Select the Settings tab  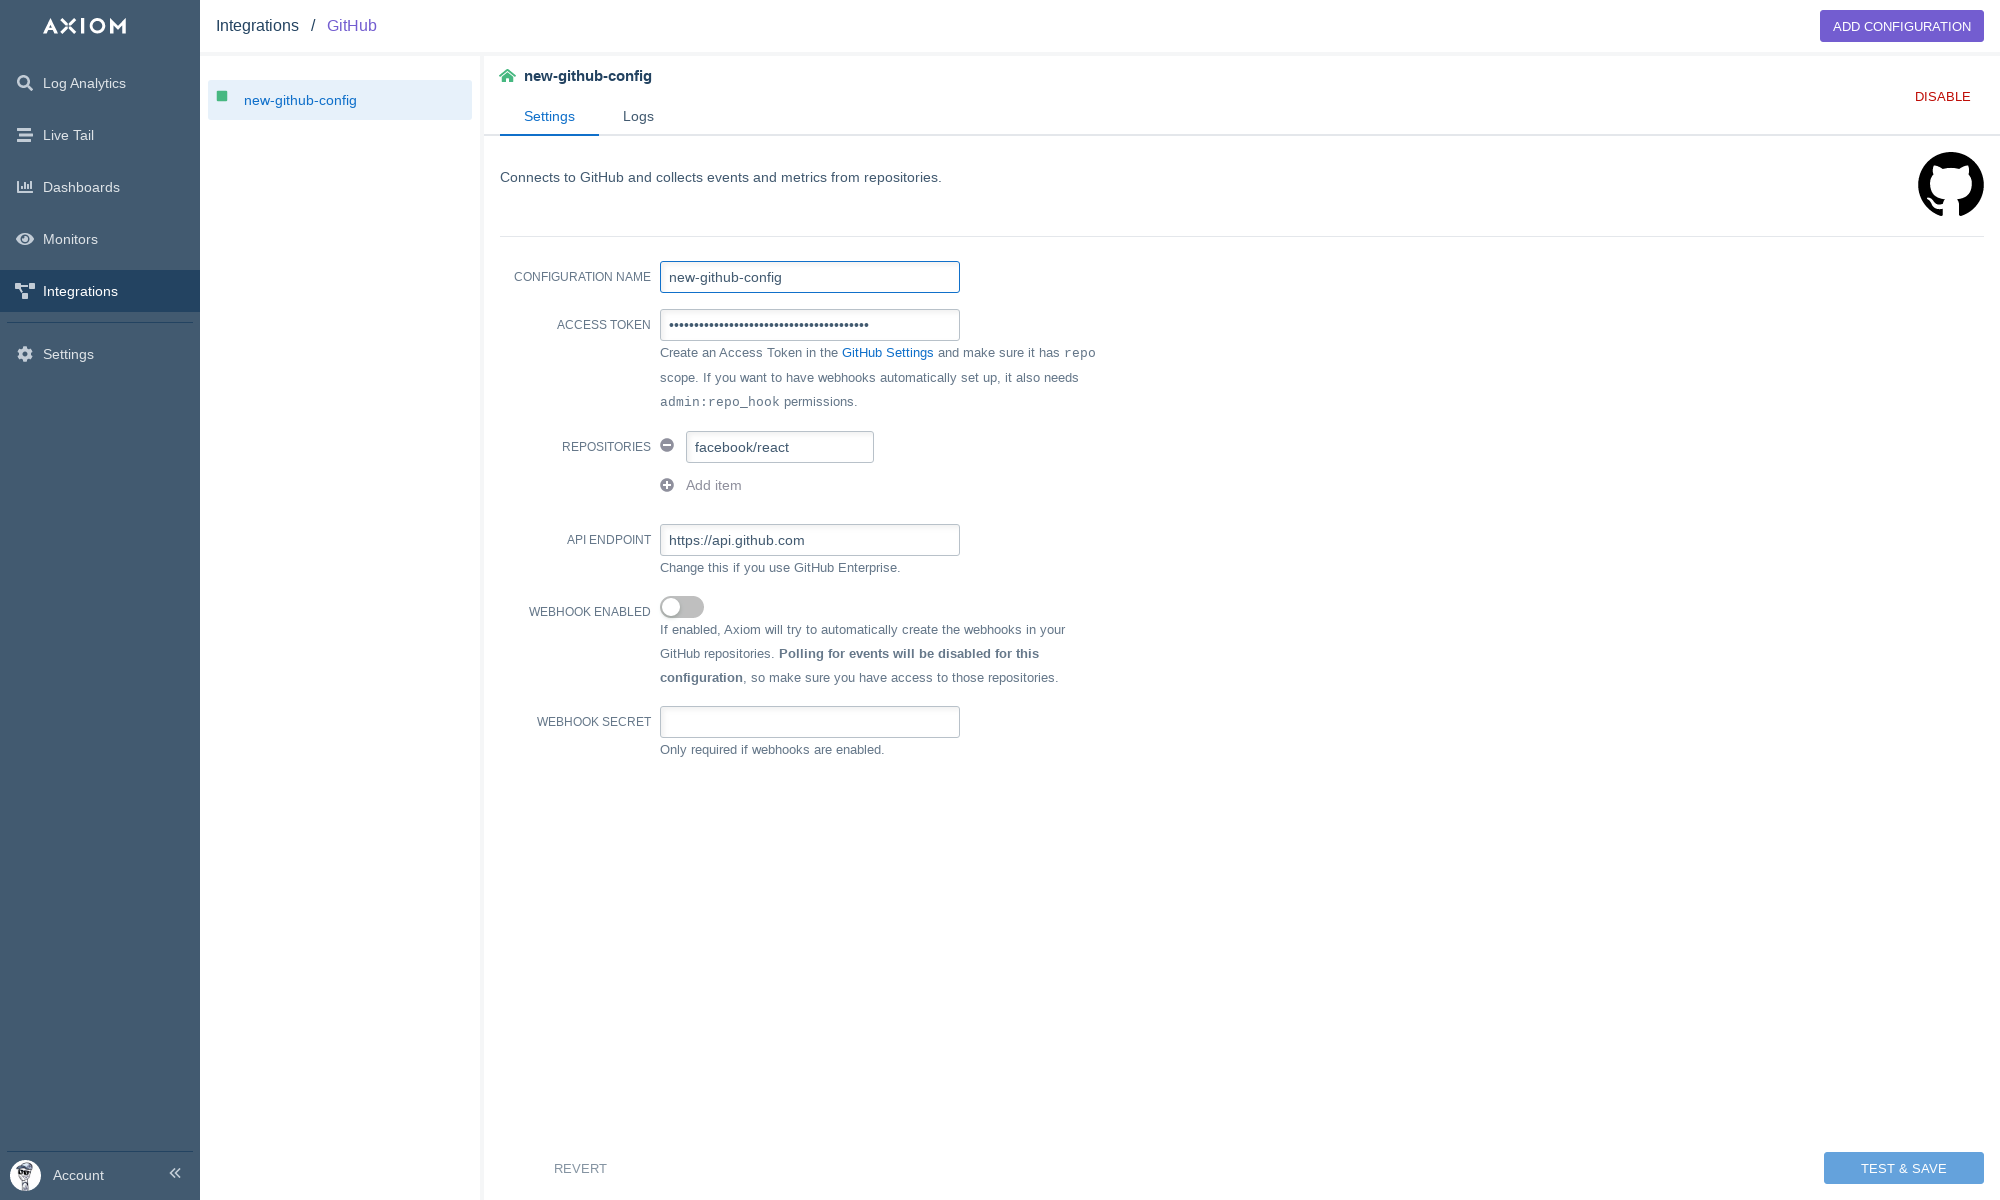pyautogui.click(x=549, y=116)
